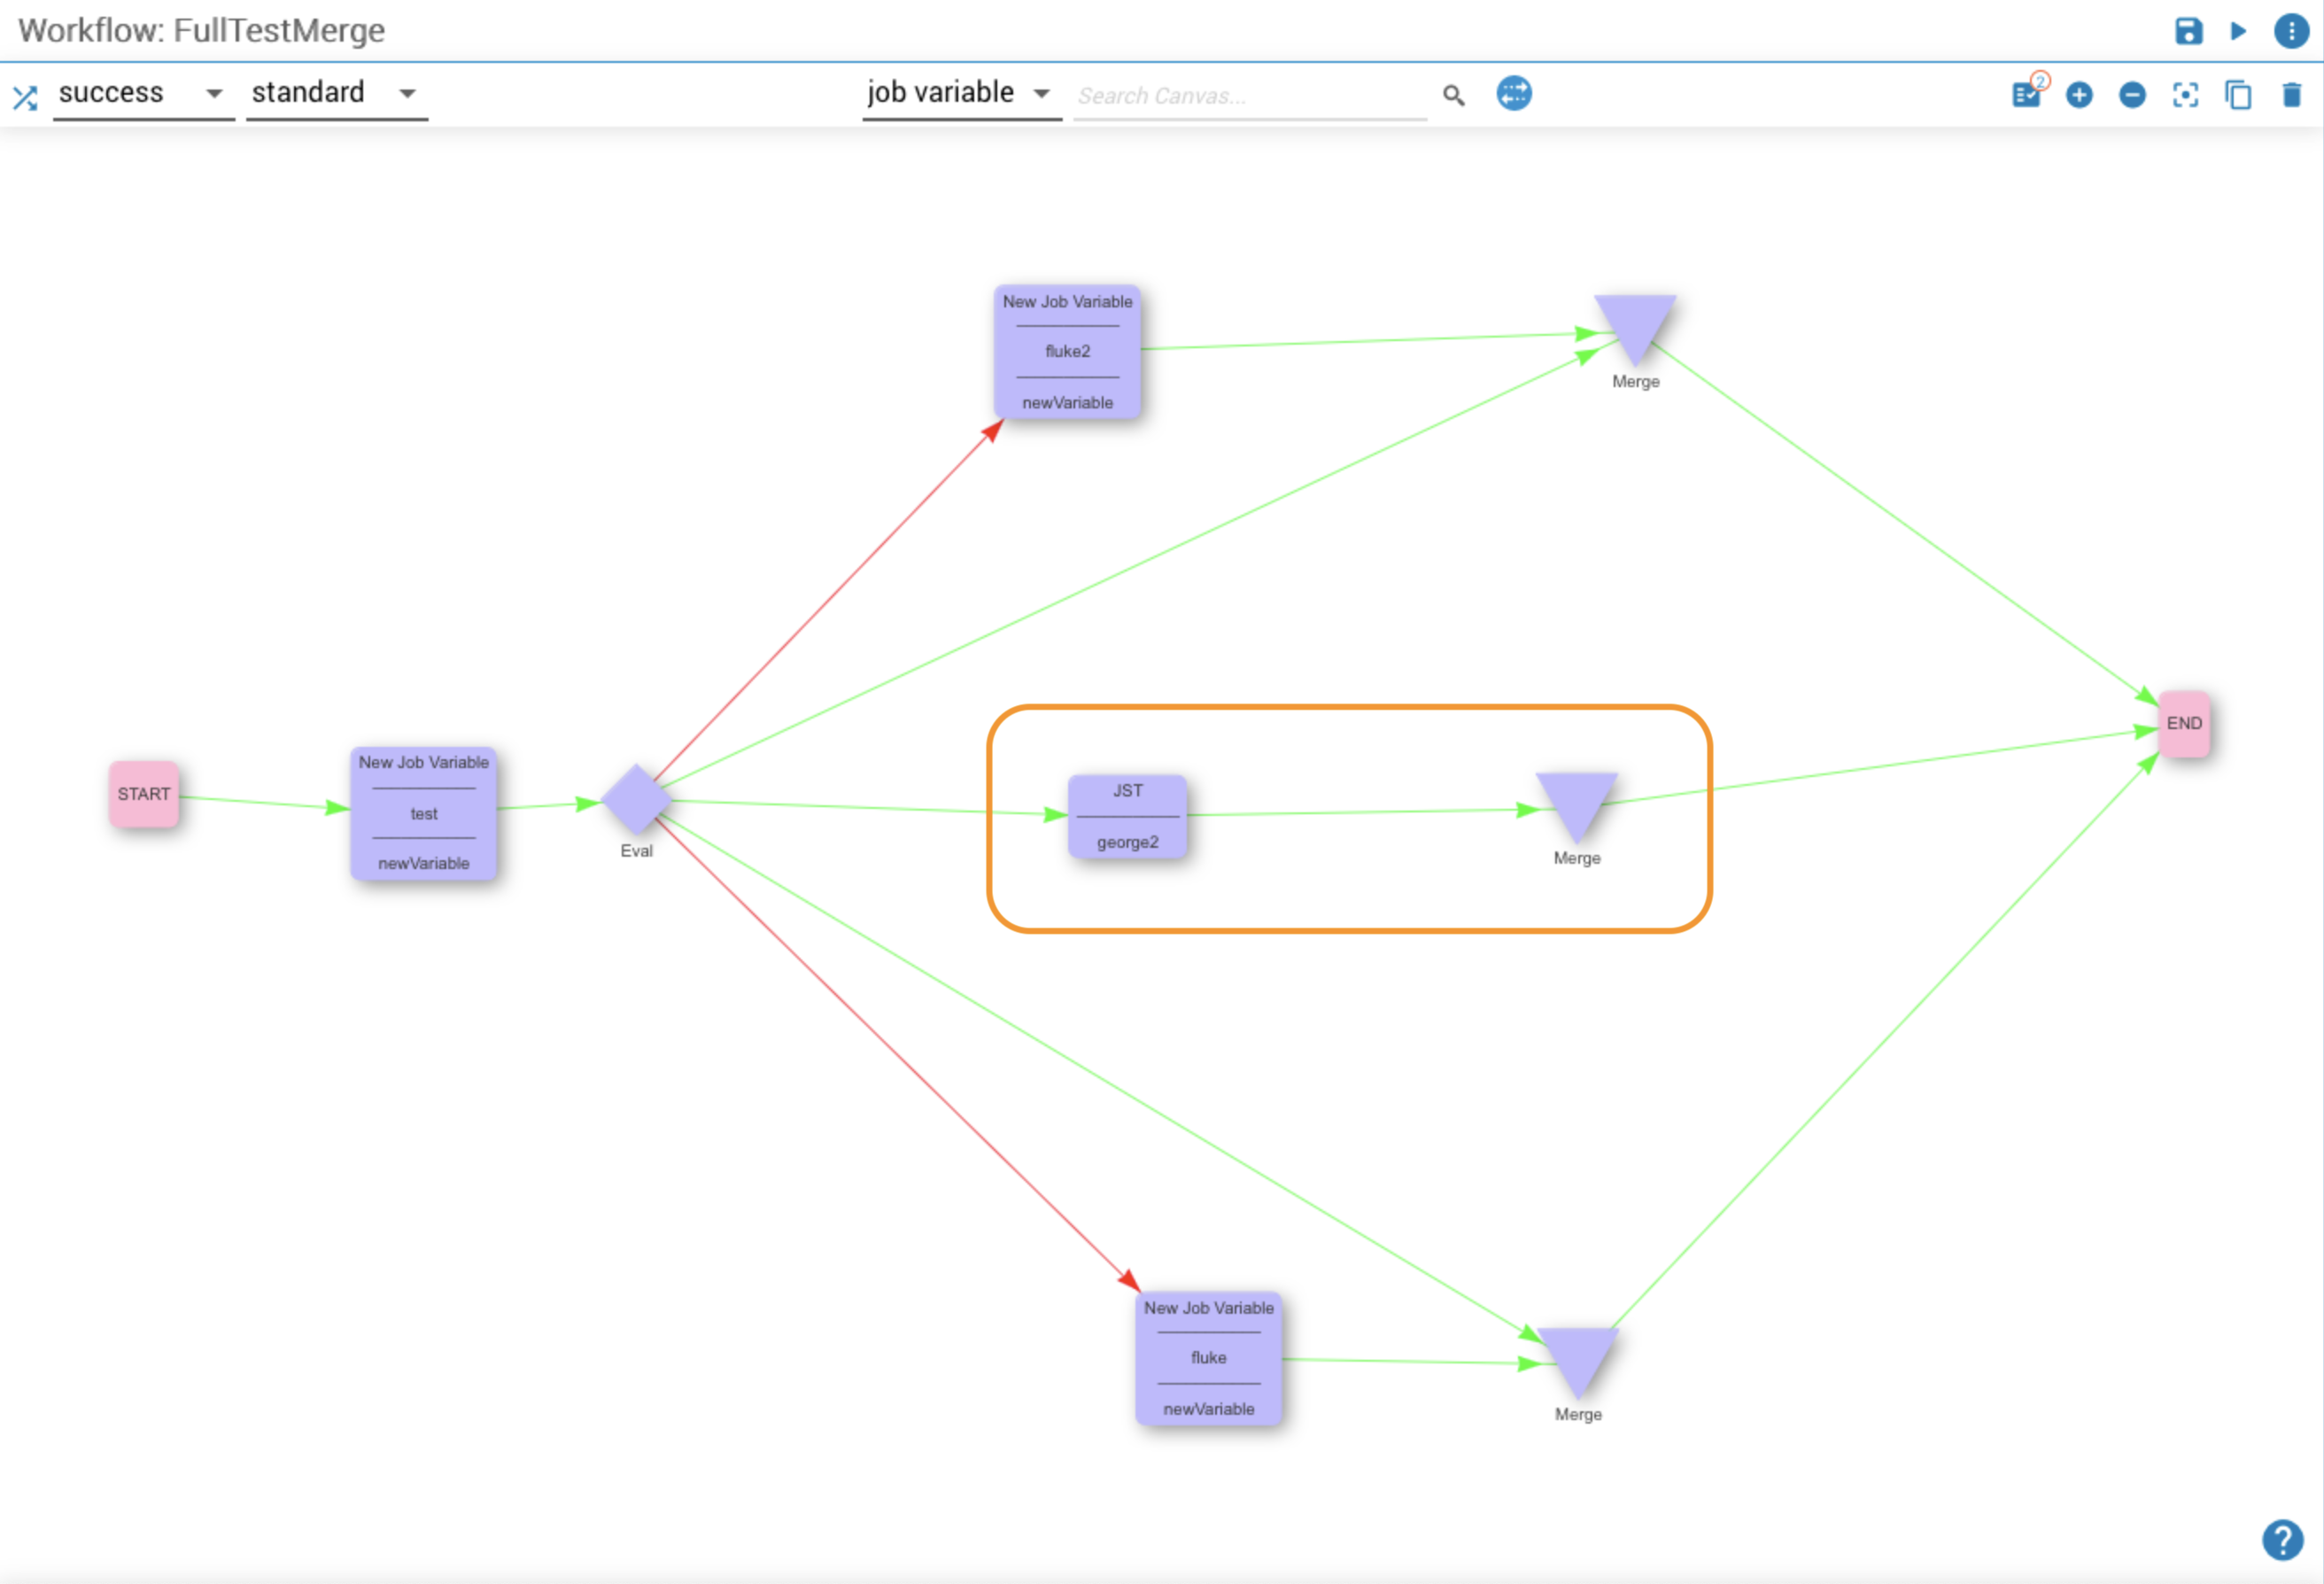
Task: Expand the standard line style dropdown
Action: [407, 94]
